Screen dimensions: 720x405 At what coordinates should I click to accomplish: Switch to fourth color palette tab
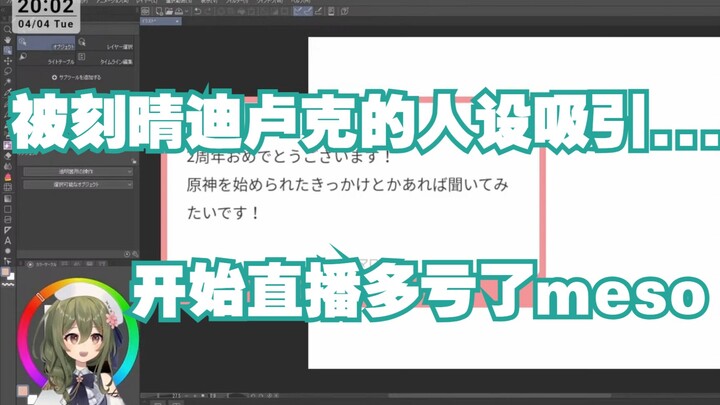click(x=90, y=264)
